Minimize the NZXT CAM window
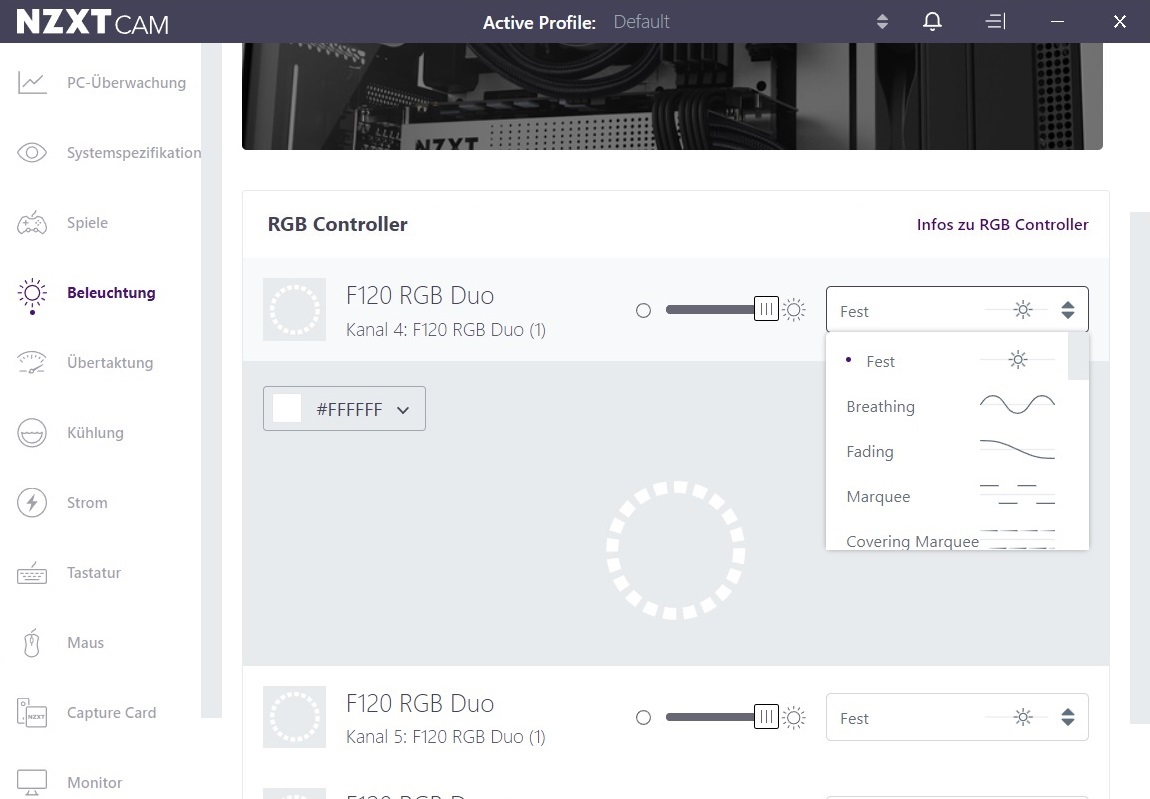 pos(1057,21)
